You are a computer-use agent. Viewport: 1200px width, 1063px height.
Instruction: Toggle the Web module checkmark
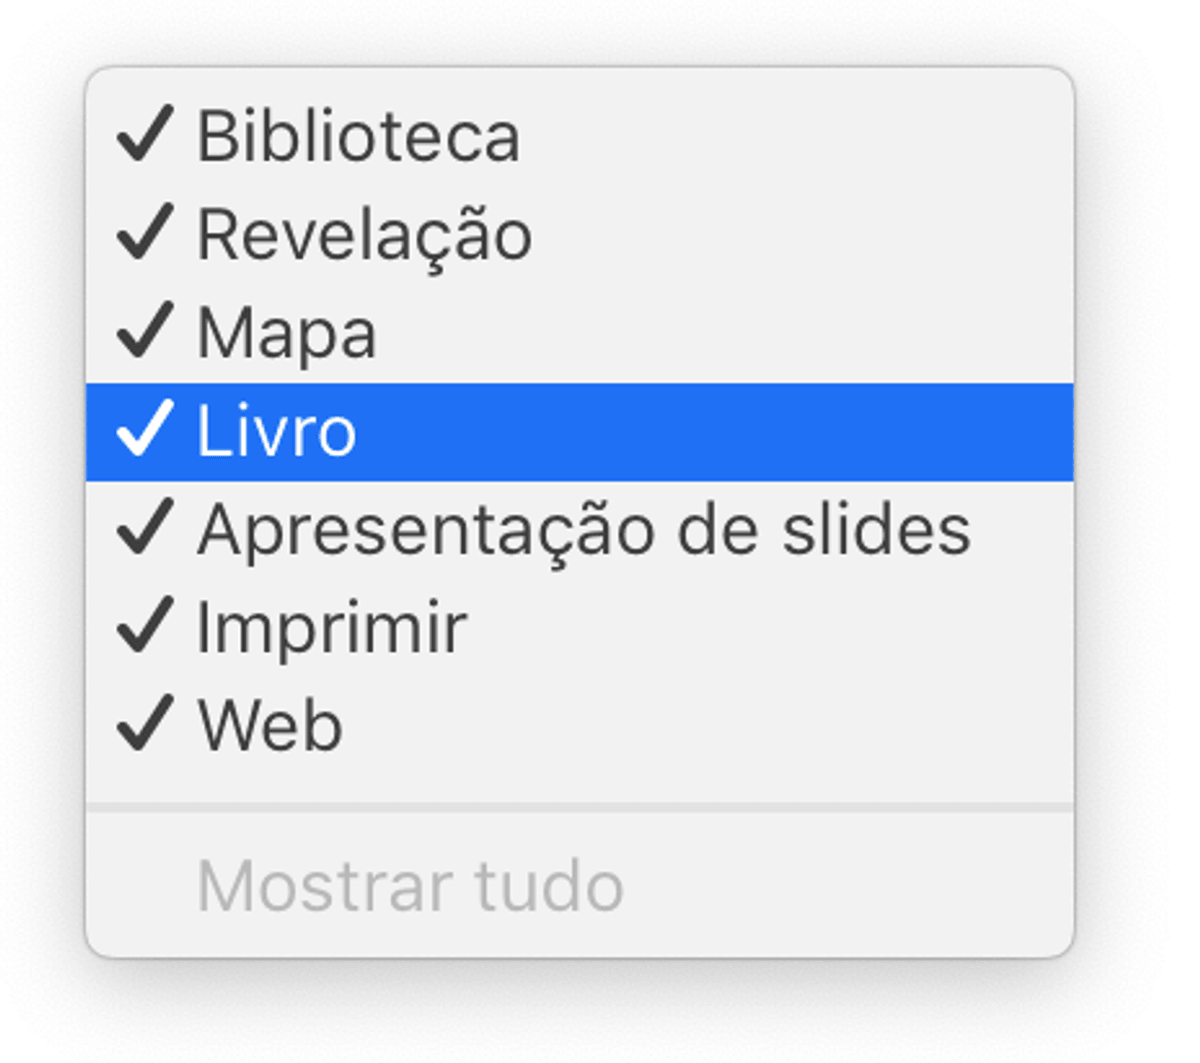146,722
